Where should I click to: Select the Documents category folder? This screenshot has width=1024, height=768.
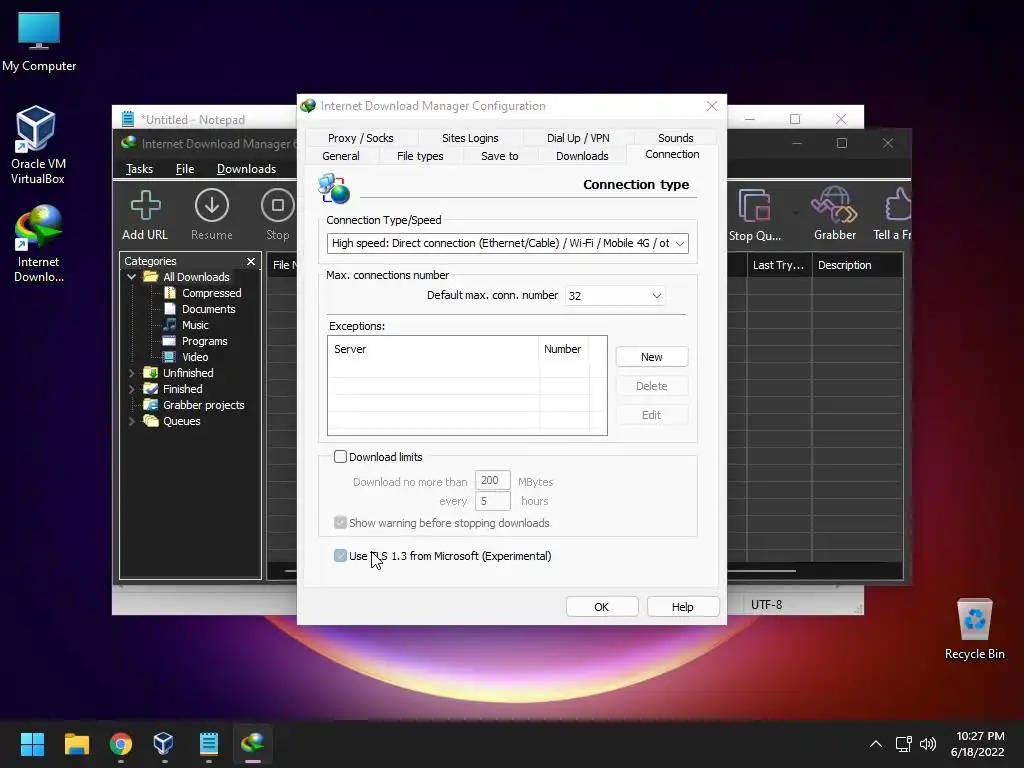click(x=208, y=309)
